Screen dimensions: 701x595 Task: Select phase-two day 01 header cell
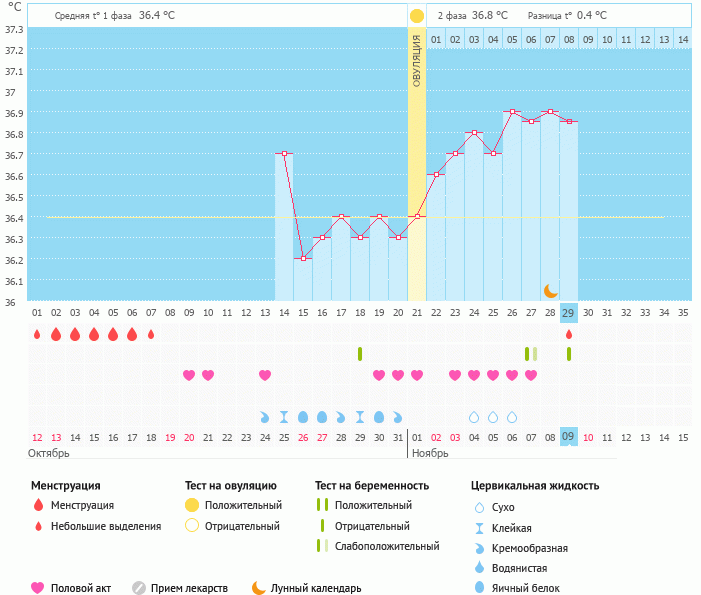(x=436, y=39)
